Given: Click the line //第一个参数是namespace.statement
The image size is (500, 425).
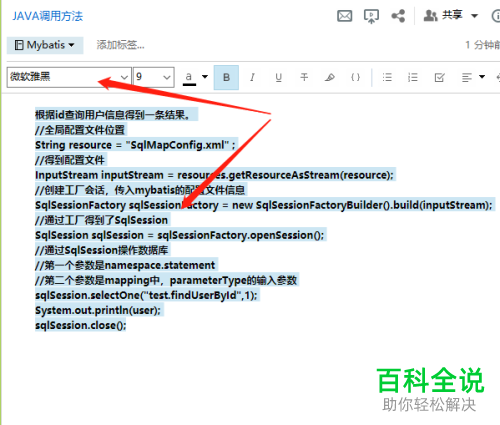Looking at the screenshot, I should [125, 265].
